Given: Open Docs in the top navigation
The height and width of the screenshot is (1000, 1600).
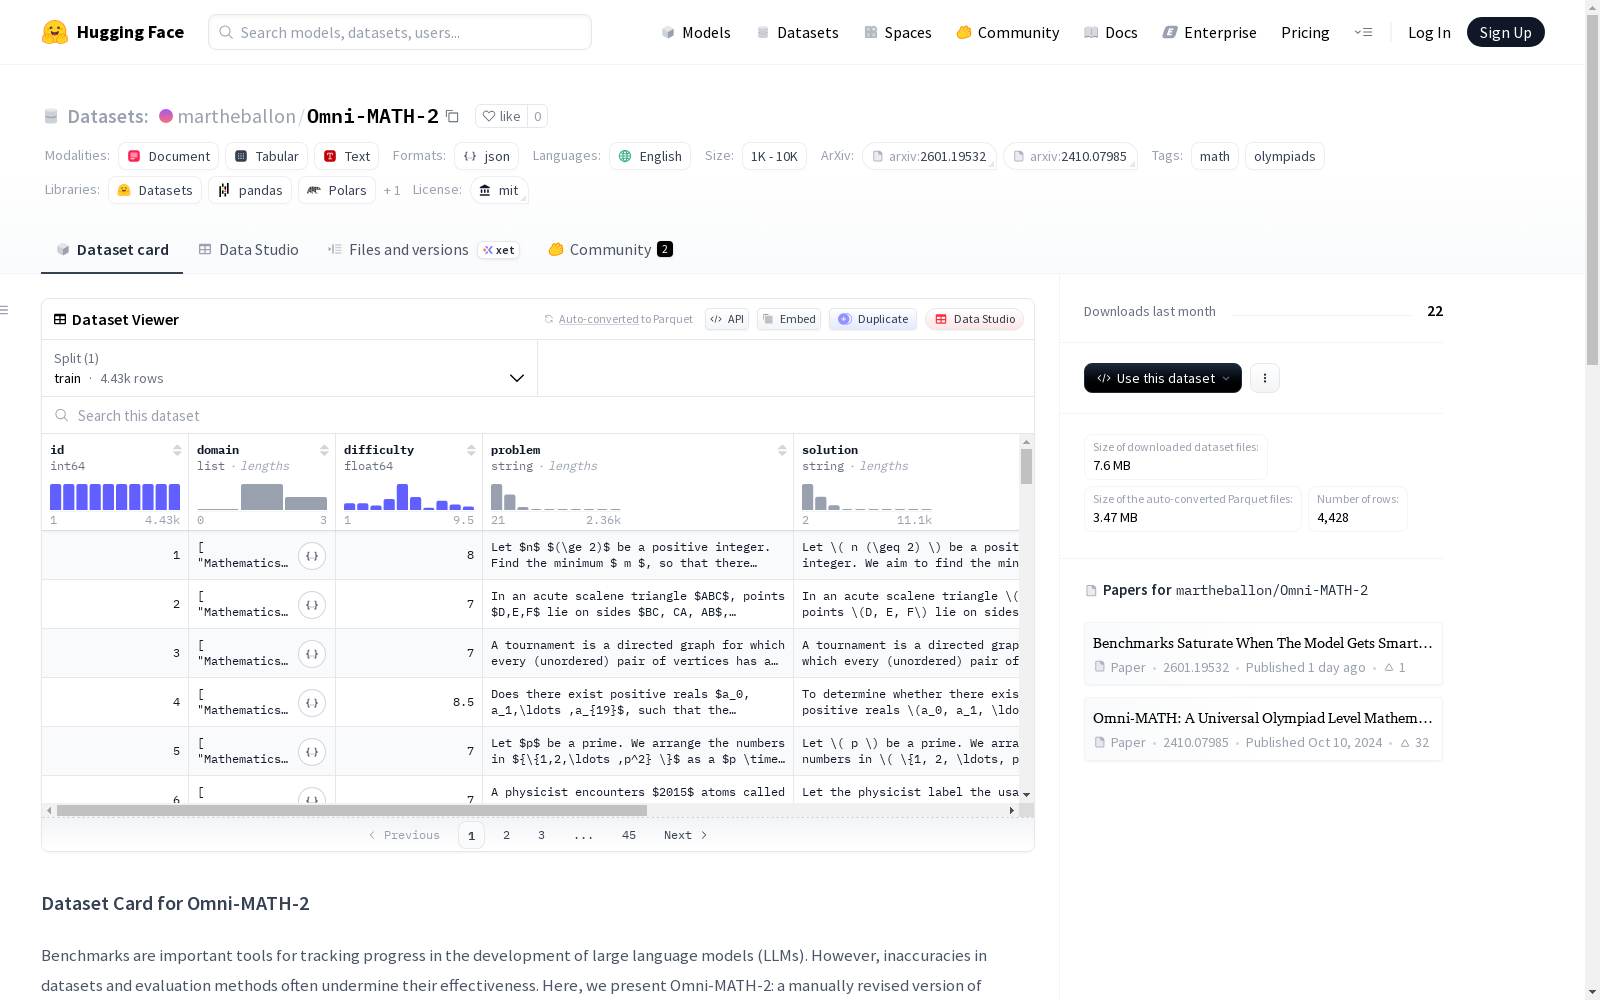Looking at the screenshot, I should tap(1111, 32).
